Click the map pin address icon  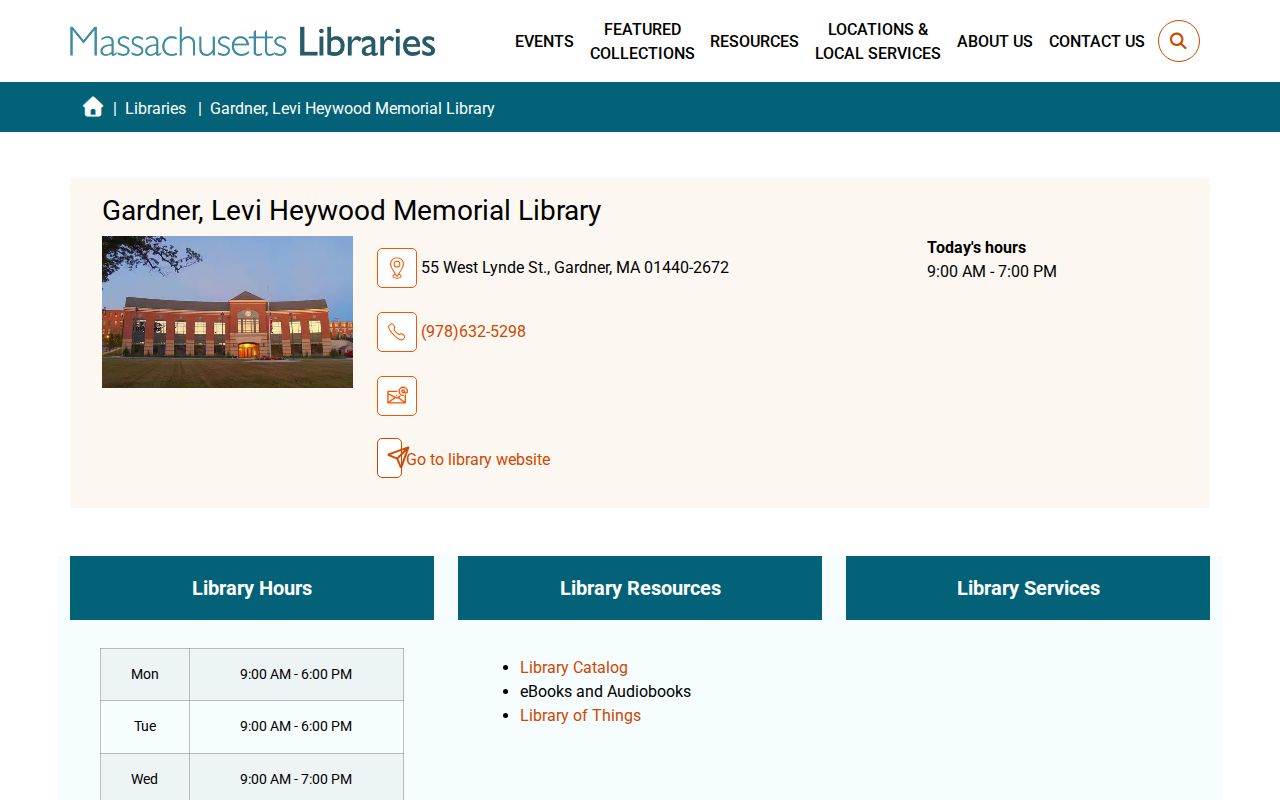pos(397,268)
